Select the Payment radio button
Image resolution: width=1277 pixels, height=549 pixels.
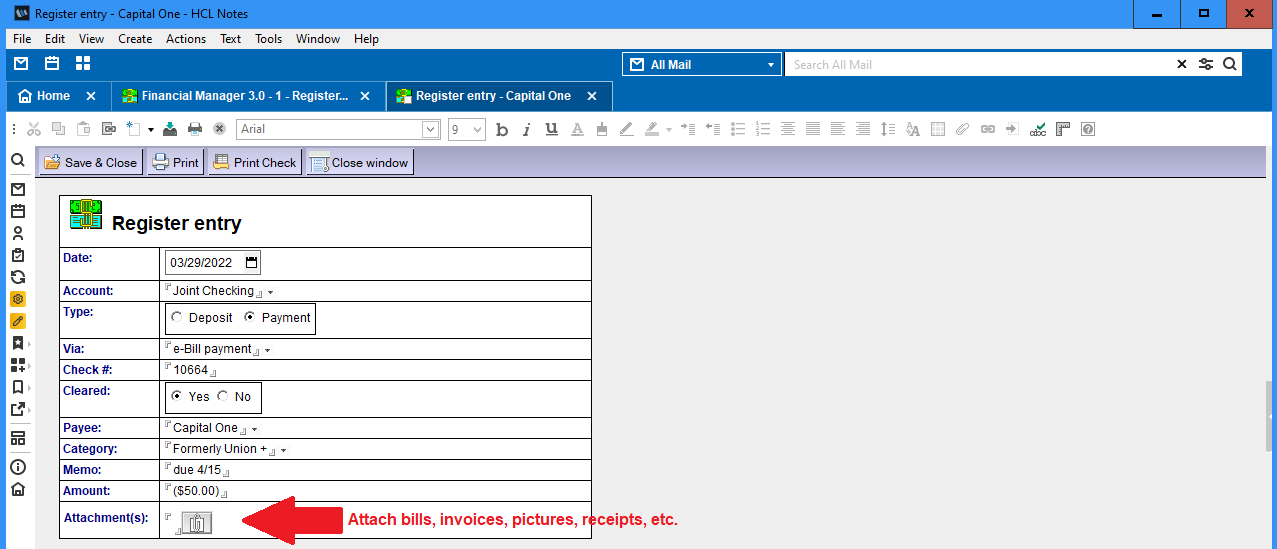coord(250,318)
